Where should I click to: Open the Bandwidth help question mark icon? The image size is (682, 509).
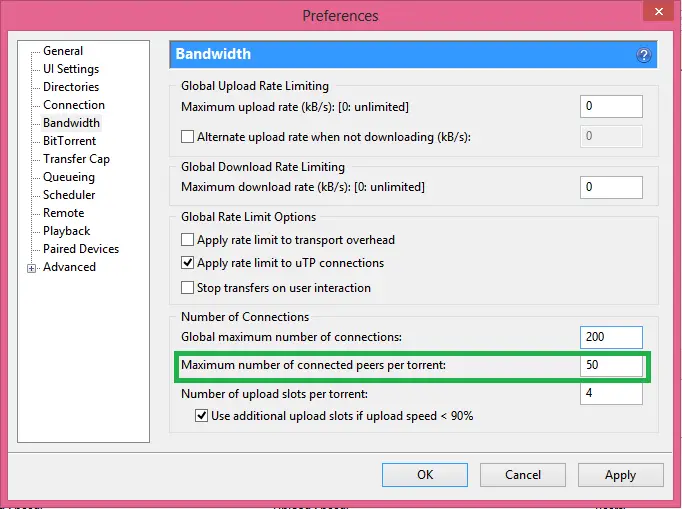[x=644, y=55]
